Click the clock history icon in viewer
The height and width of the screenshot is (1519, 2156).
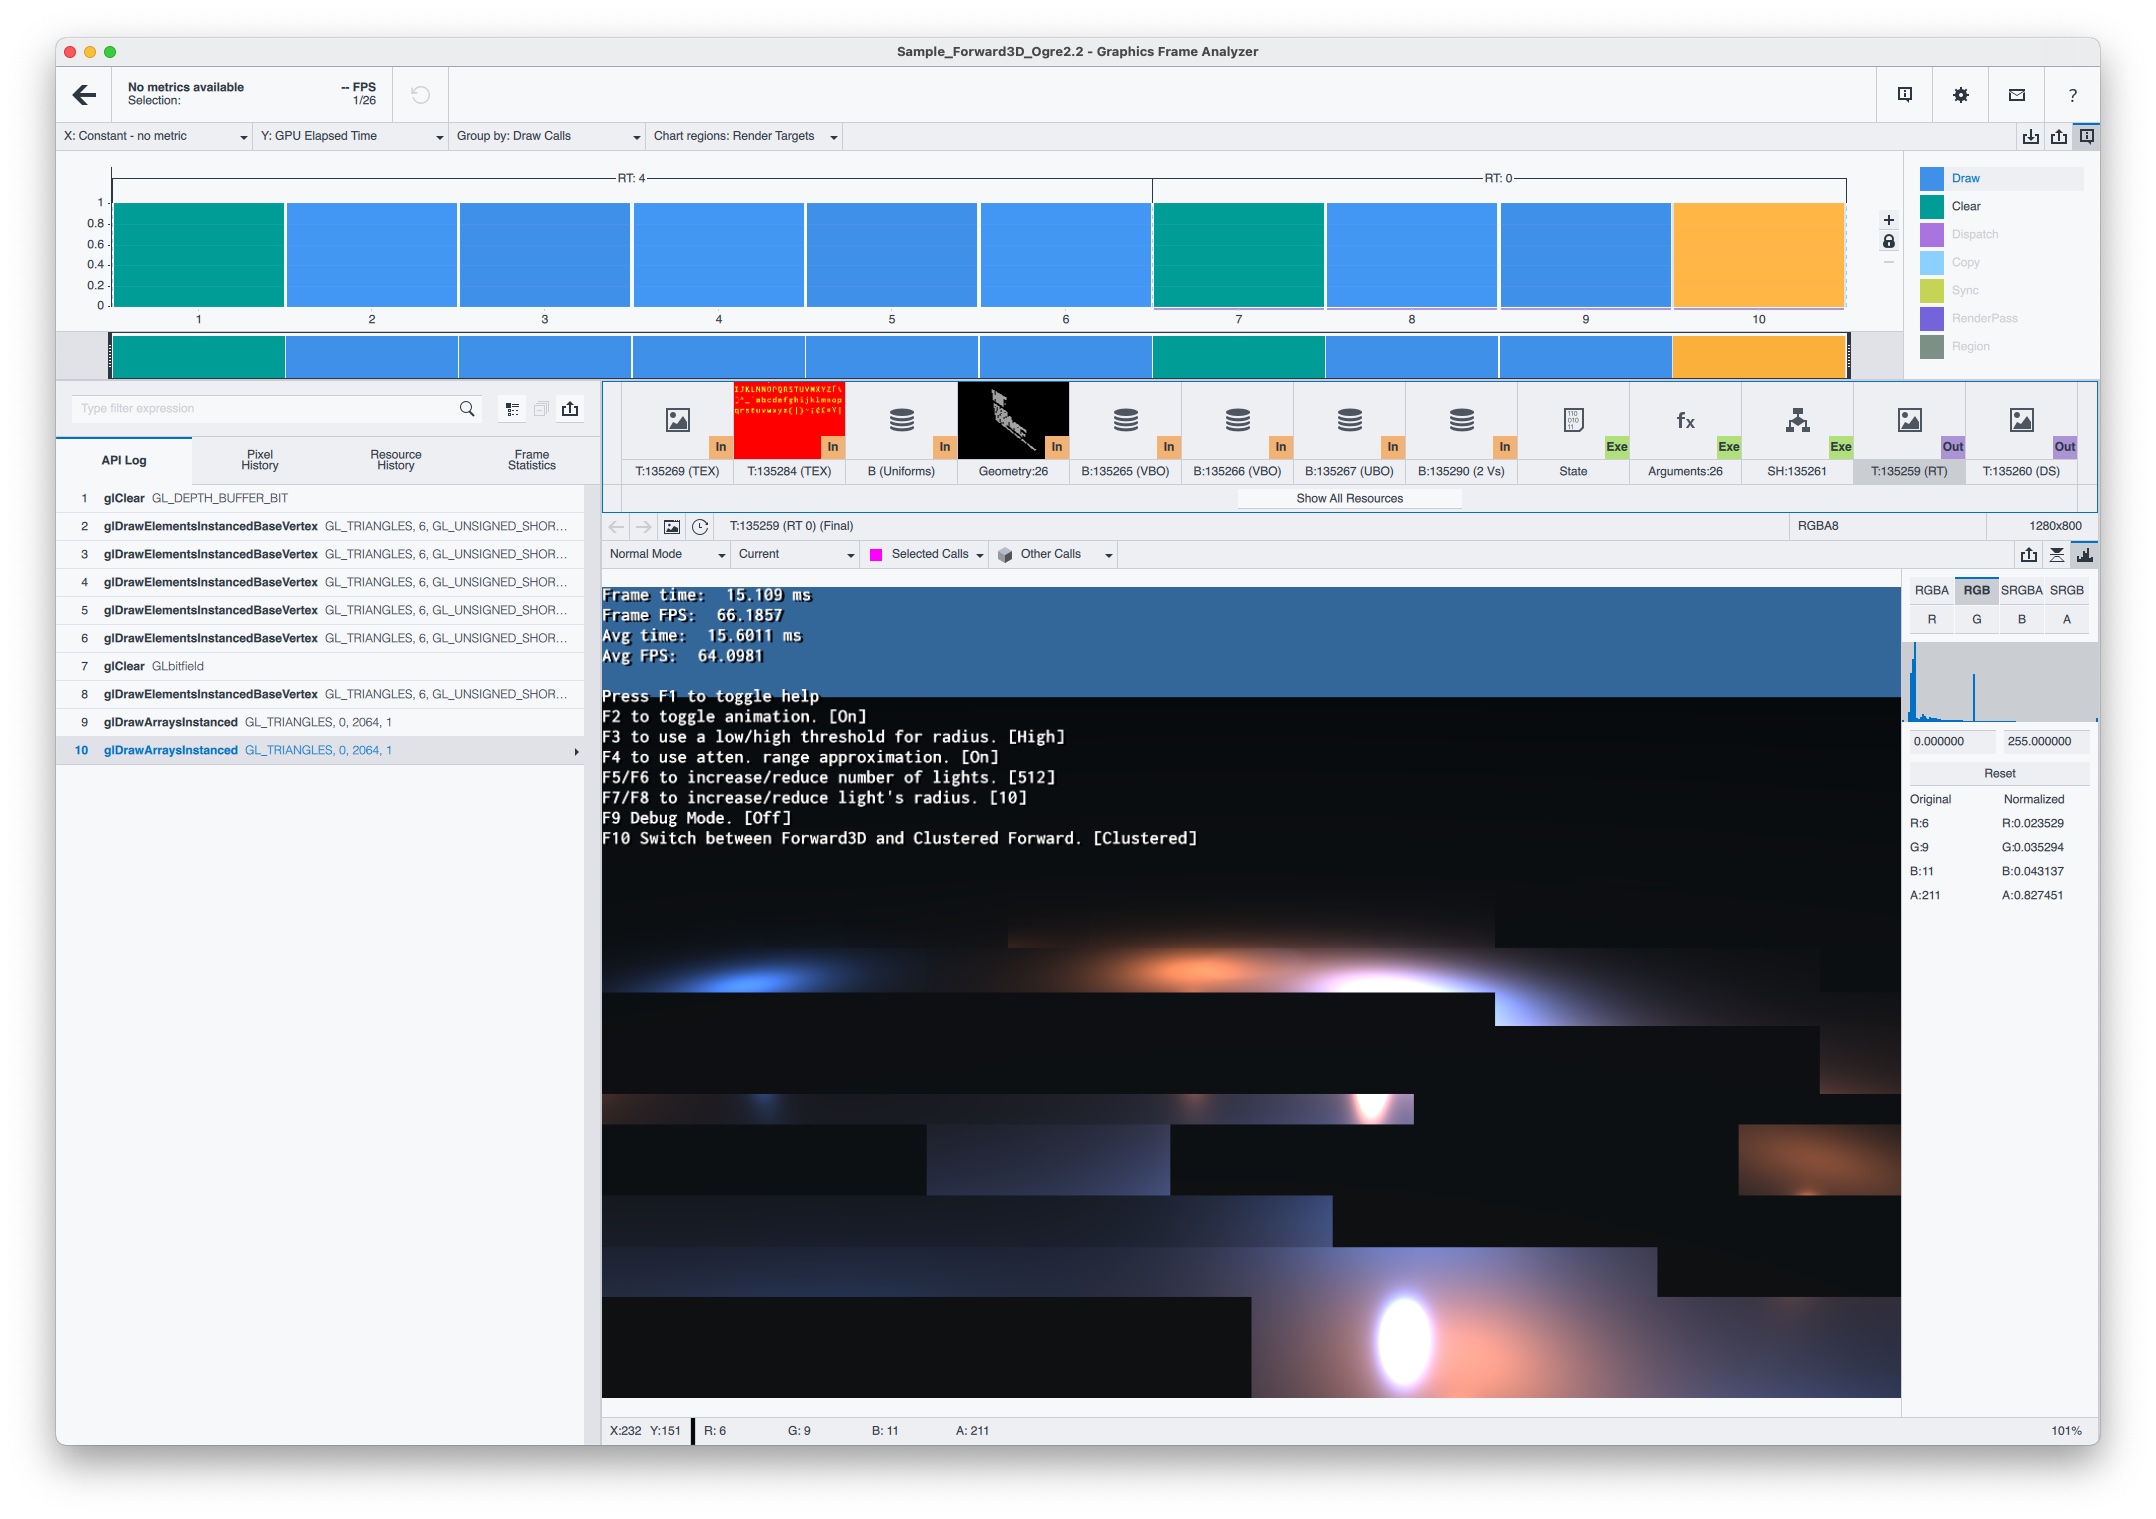(700, 527)
